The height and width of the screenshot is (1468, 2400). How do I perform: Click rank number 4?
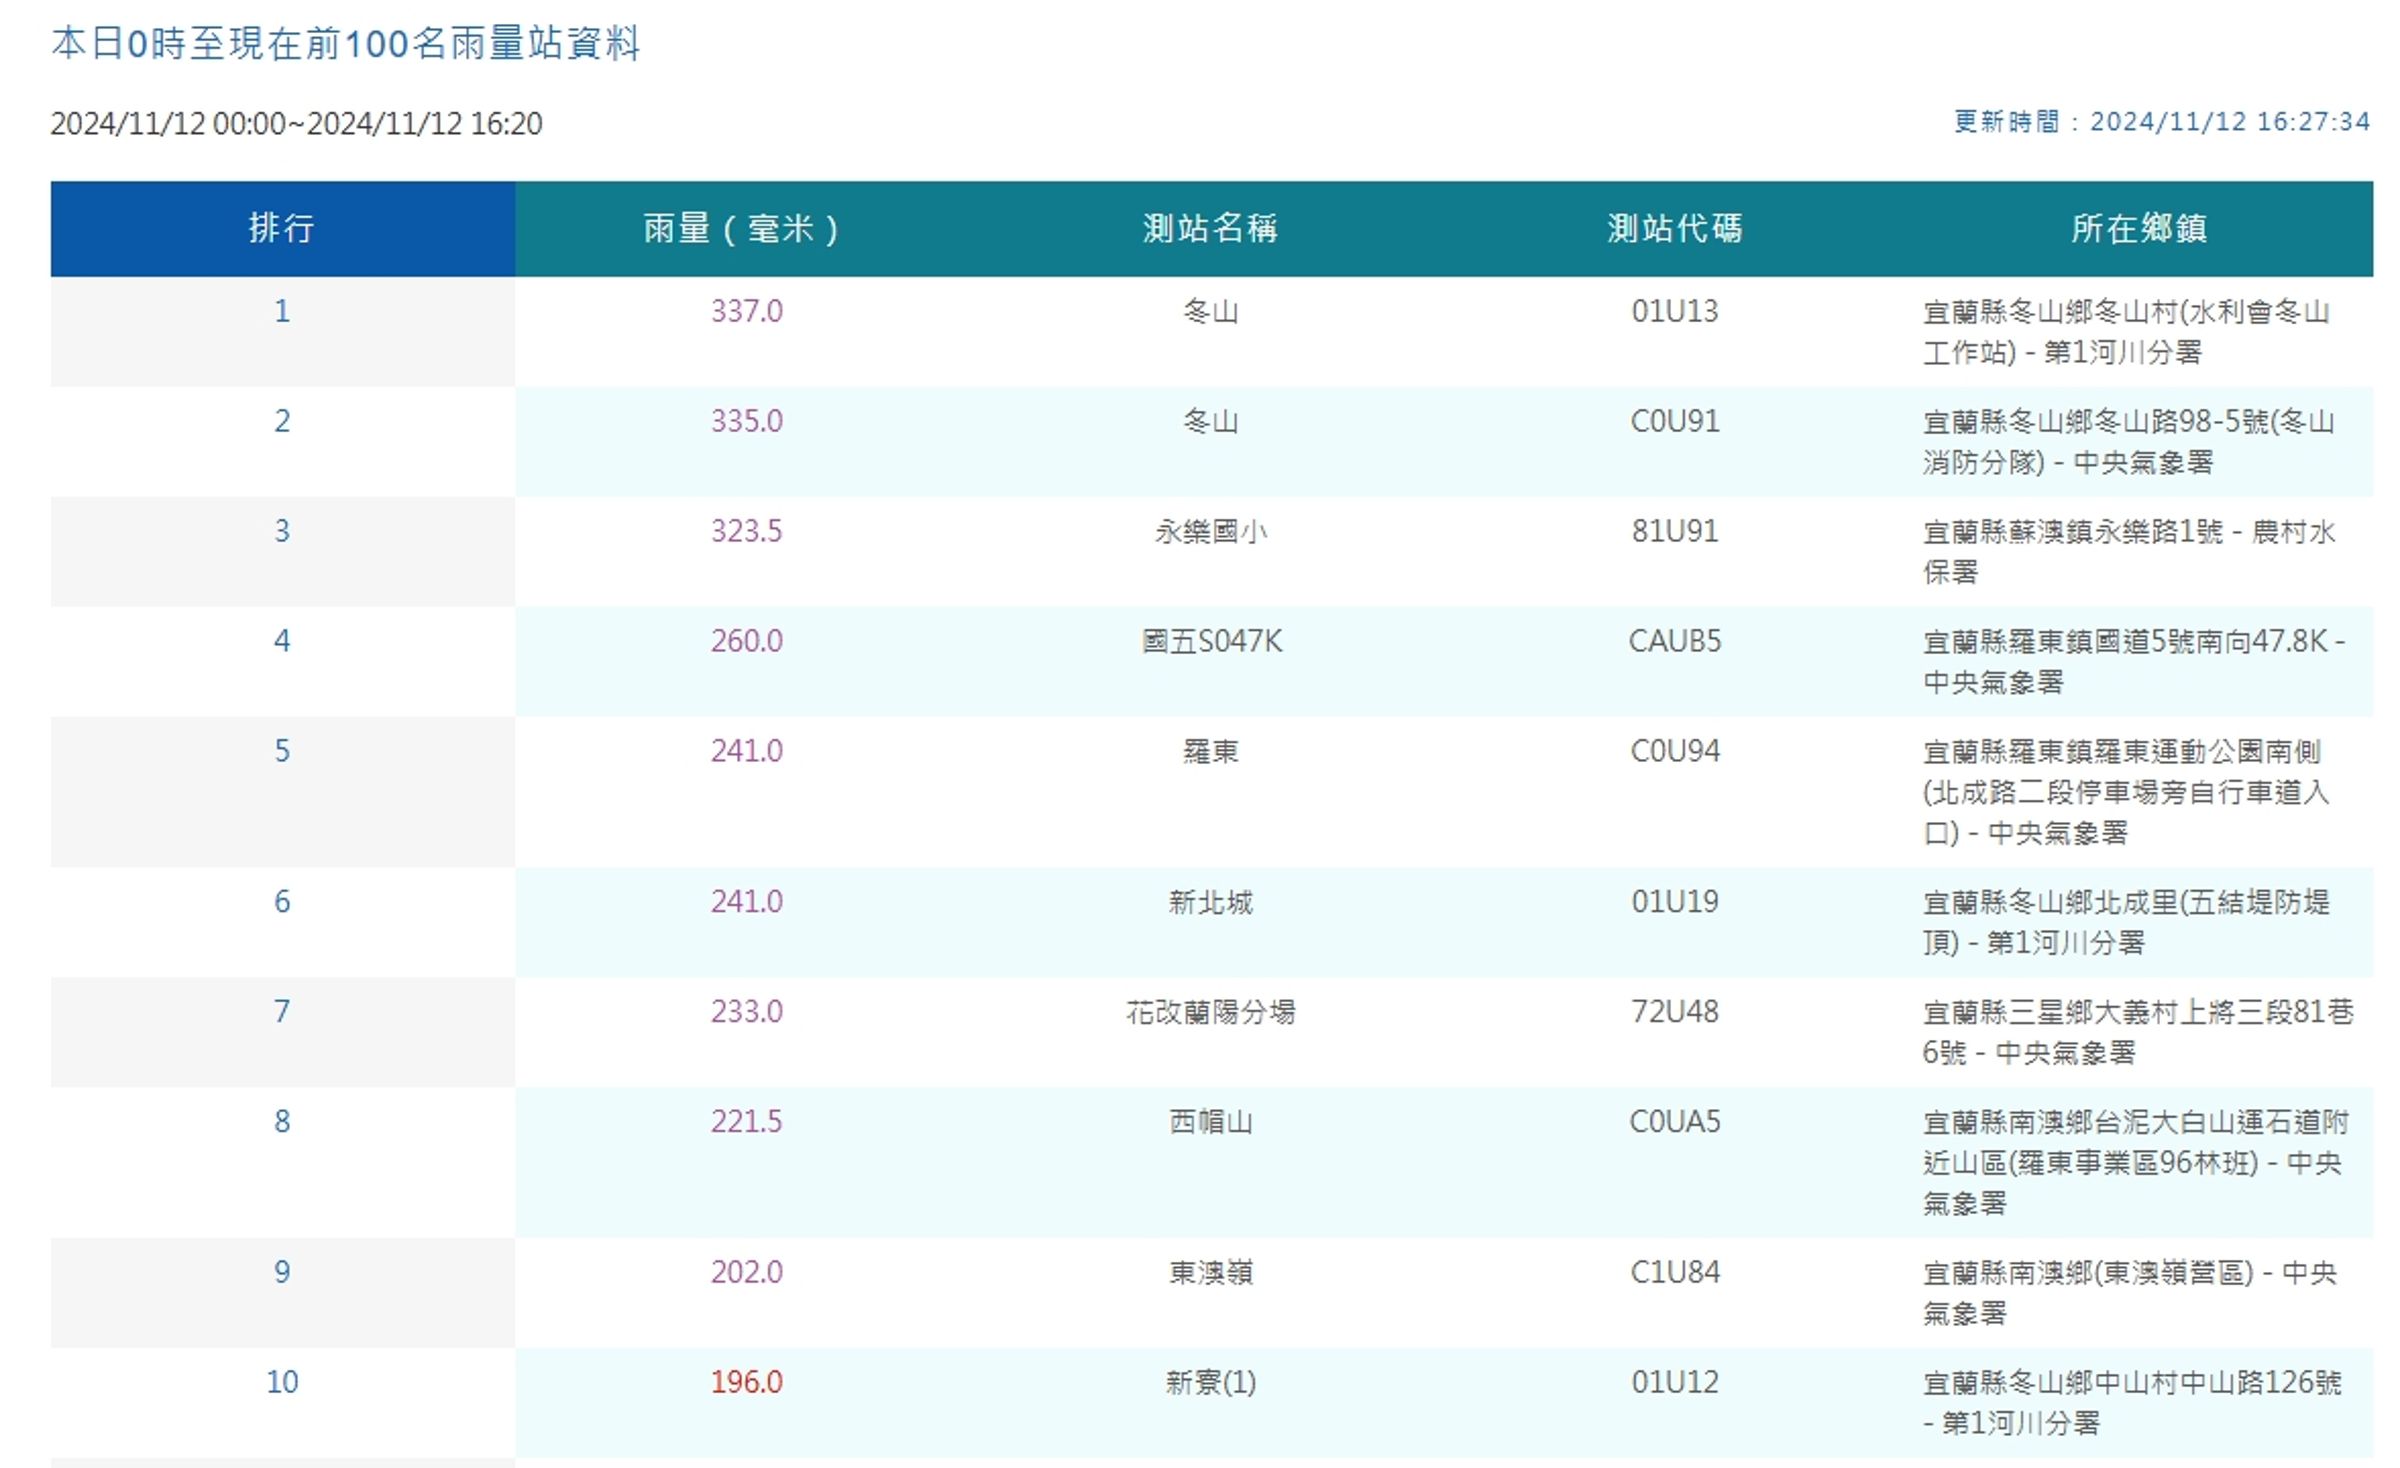point(283,641)
